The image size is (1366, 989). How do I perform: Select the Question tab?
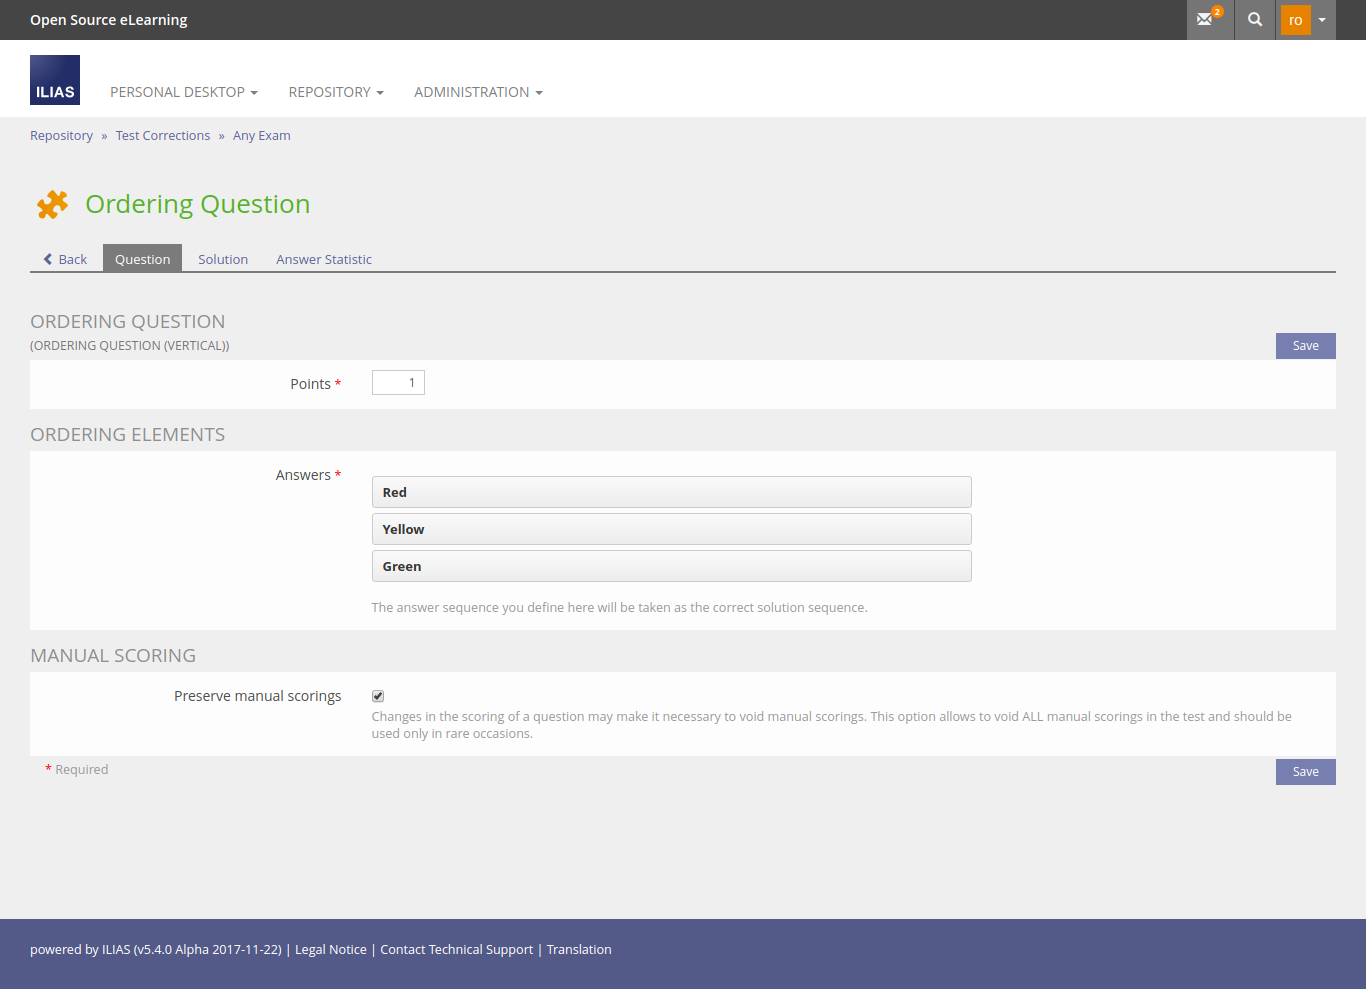pyautogui.click(x=142, y=259)
